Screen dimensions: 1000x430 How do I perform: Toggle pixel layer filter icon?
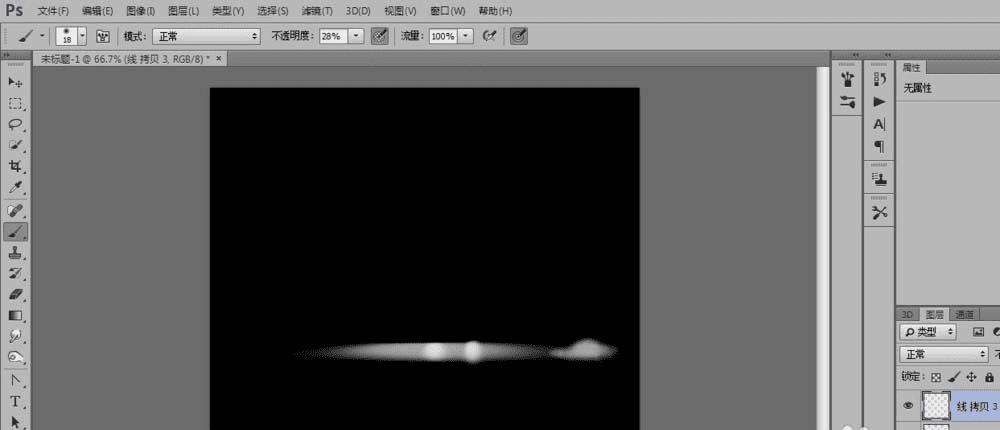tap(978, 332)
